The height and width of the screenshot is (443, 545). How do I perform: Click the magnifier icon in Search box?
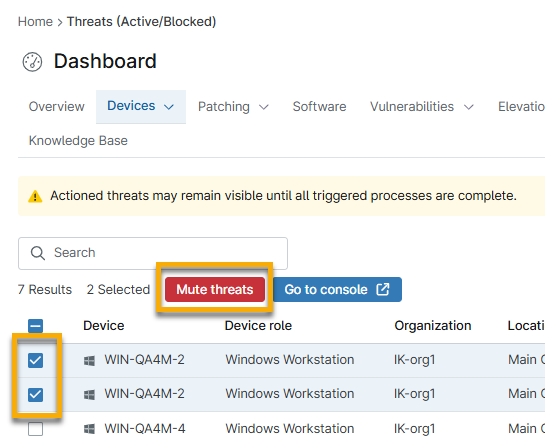click(x=38, y=253)
